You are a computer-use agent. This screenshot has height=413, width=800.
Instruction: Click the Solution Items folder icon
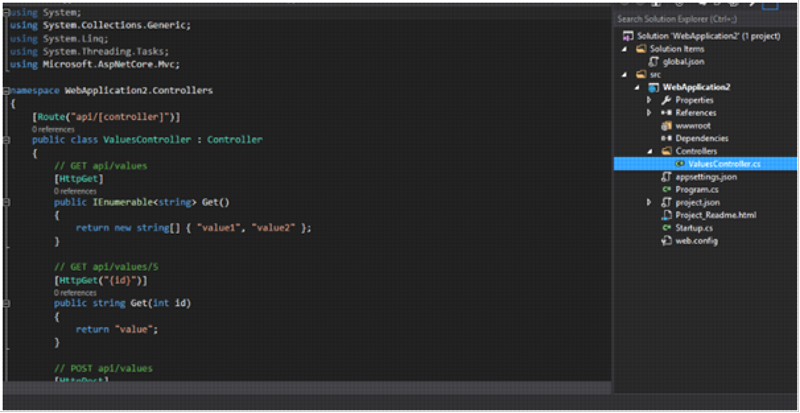[641, 49]
